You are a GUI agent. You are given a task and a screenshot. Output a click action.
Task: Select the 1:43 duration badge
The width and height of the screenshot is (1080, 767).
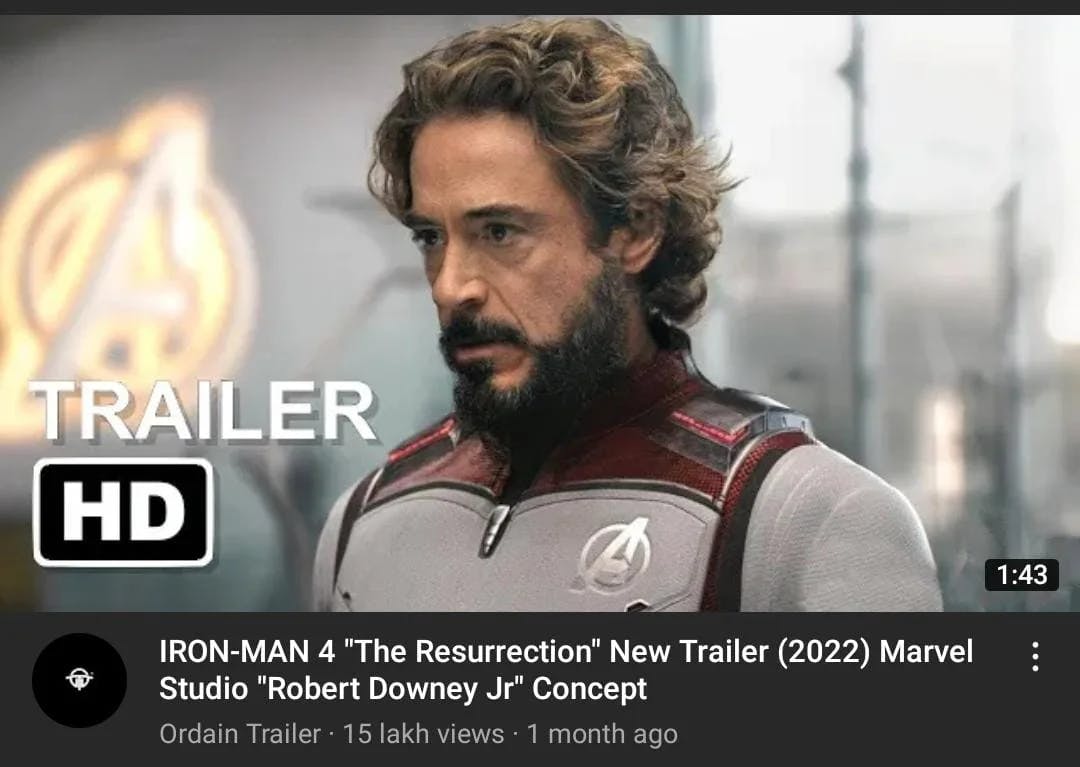1021,575
